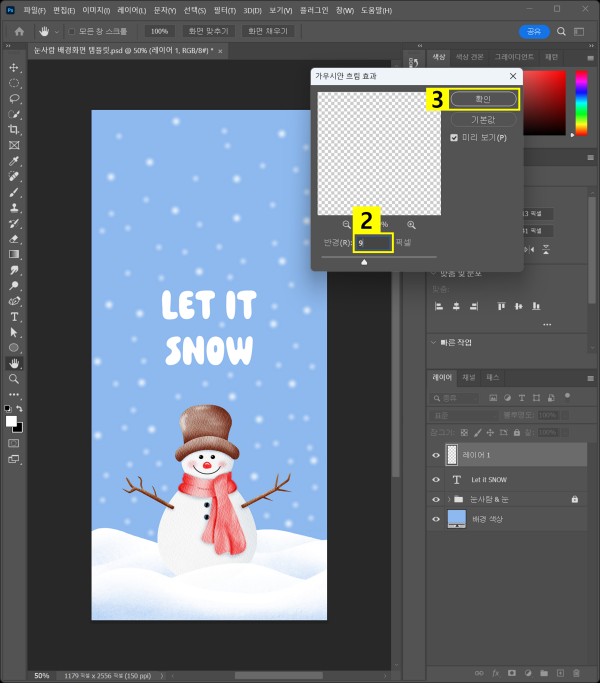The image size is (600, 683).
Task: Select the Pen tool
Action: tap(14, 301)
